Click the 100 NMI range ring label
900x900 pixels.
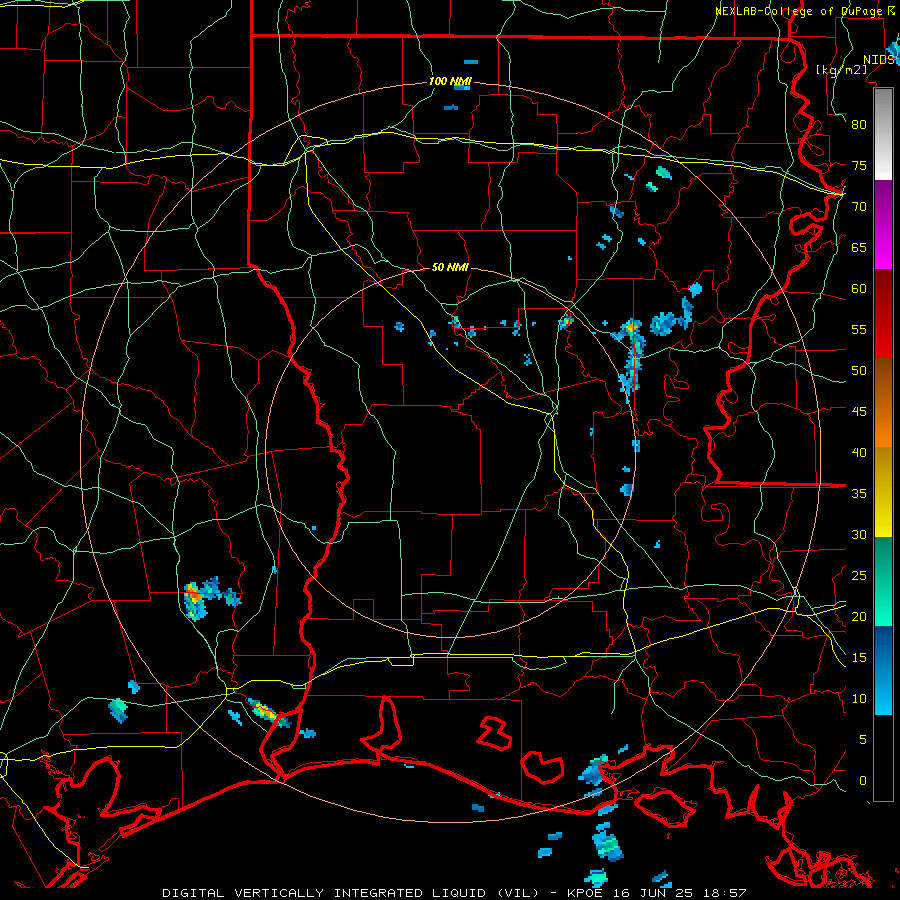pos(450,82)
